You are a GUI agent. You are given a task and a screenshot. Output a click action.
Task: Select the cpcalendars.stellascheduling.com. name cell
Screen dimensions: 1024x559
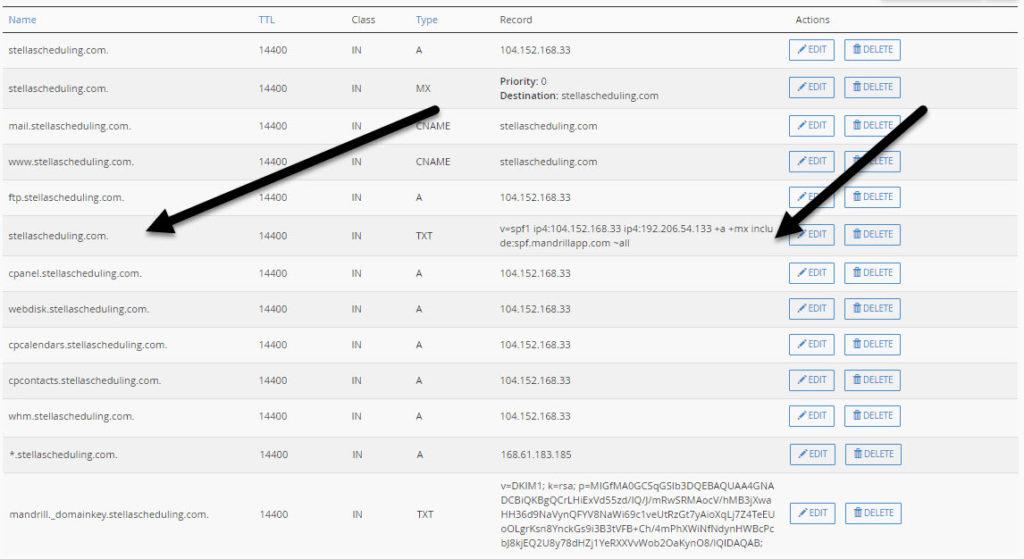88,345
